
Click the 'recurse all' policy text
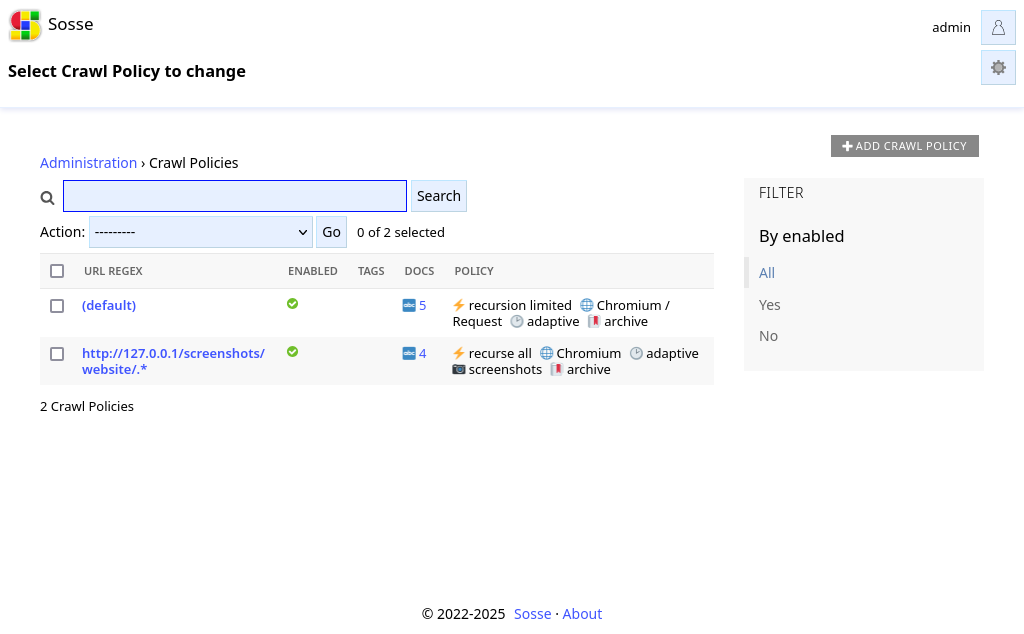point(500,354)
